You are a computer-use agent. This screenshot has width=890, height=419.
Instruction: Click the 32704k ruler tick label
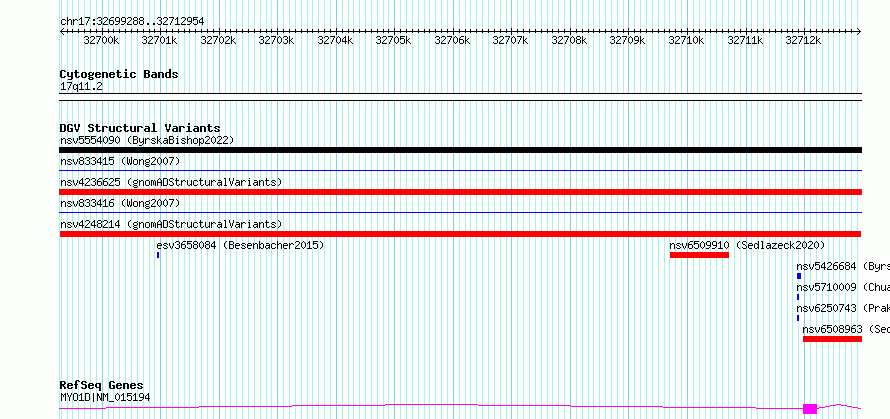tap(335, 40)
